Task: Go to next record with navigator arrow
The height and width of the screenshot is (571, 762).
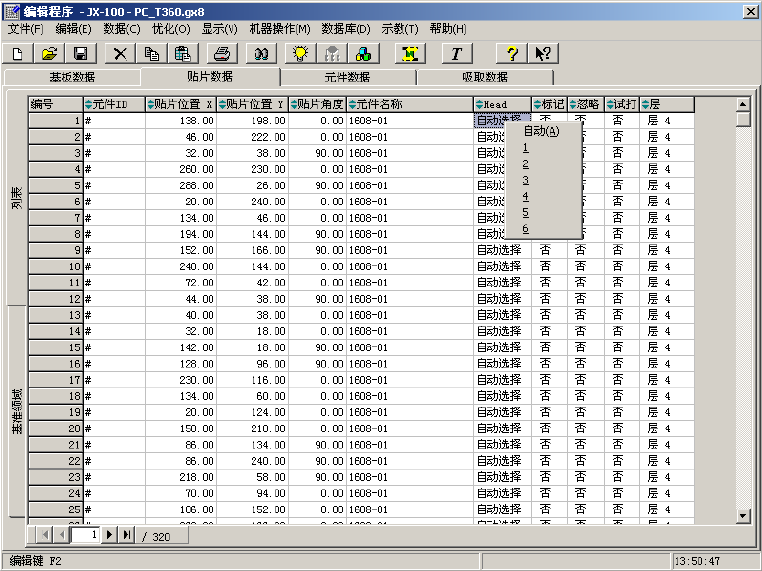Action: (x=110, y=535)
